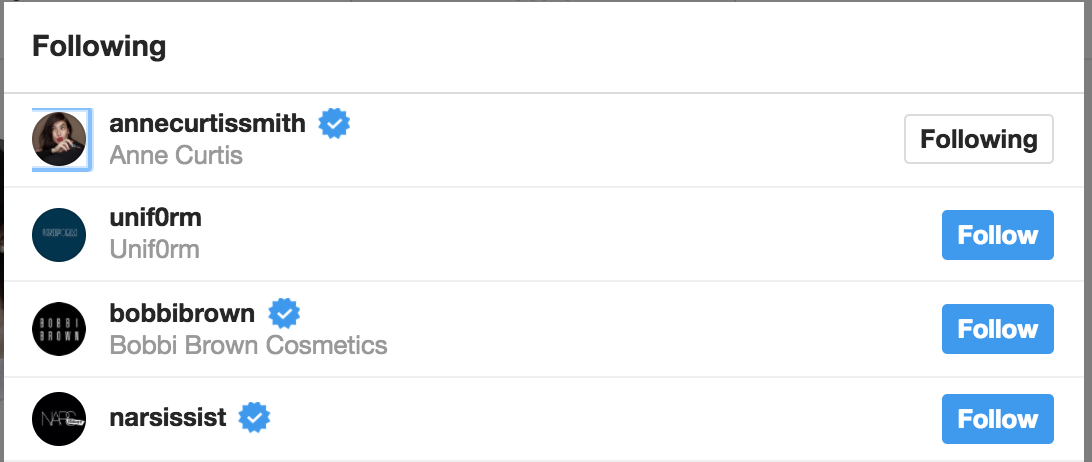Click the Anne Curtis display name
Image resolution: width=1092 pixels, height=462 pixels.
click(x=175, y=156)
